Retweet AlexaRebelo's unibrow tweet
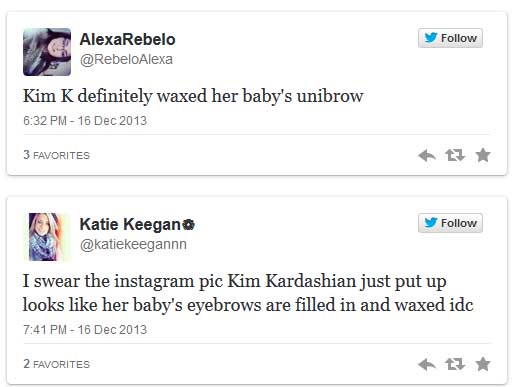Image resolution: width=517 pixels, height=387 pixels. pyautogui.click(x=455, y=155)
